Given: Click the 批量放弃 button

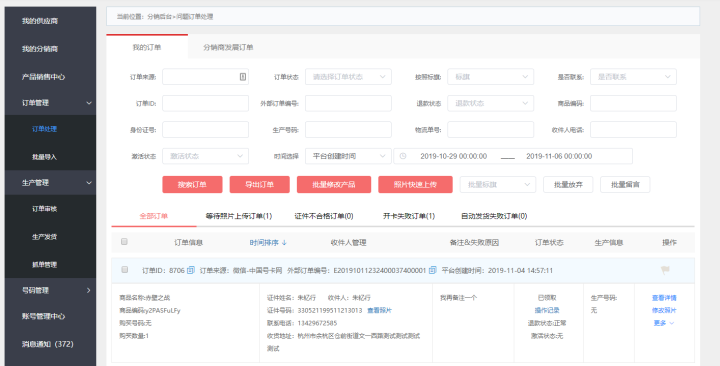Looking at the screenshot, I should (x=568, y=185).
